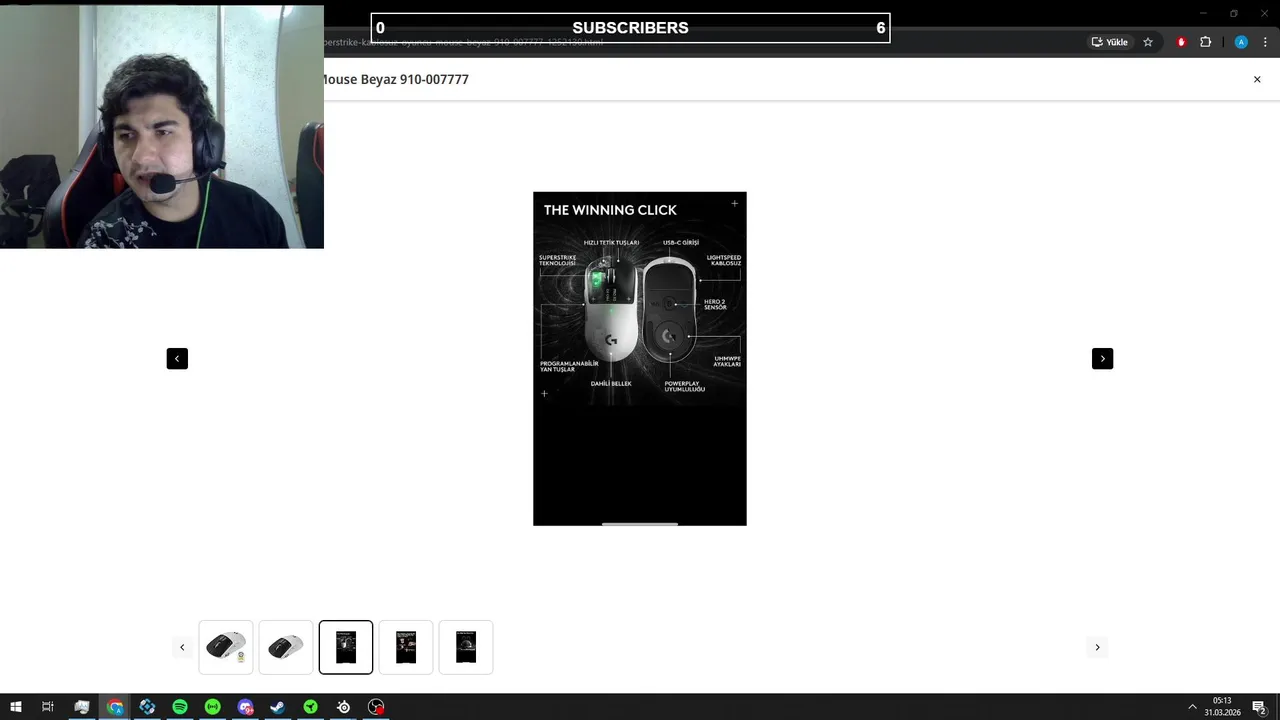Image resolution: width=1280 pixels, height=720 pixels.
Task: Open the red hand ad blocker extension
Action: (1181, 42)
